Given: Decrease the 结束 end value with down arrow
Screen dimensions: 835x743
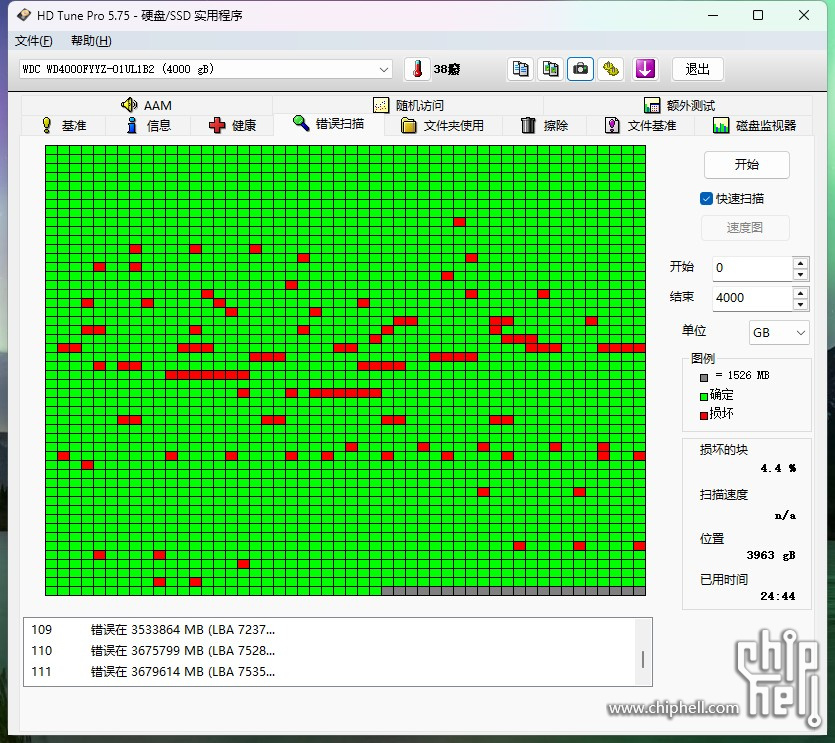Looking at the screenshot, I should coord(800,304).
